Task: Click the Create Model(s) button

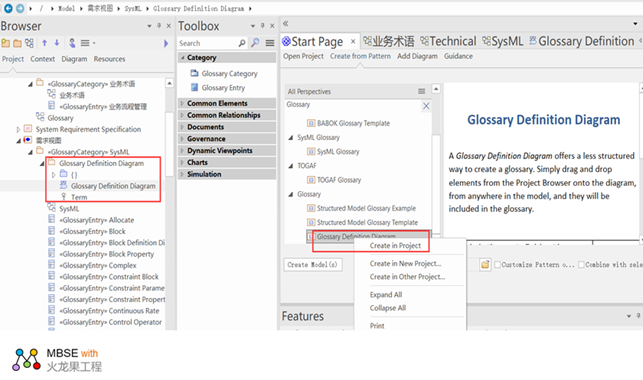Action: pyautogui.click(x=312, y=265)
